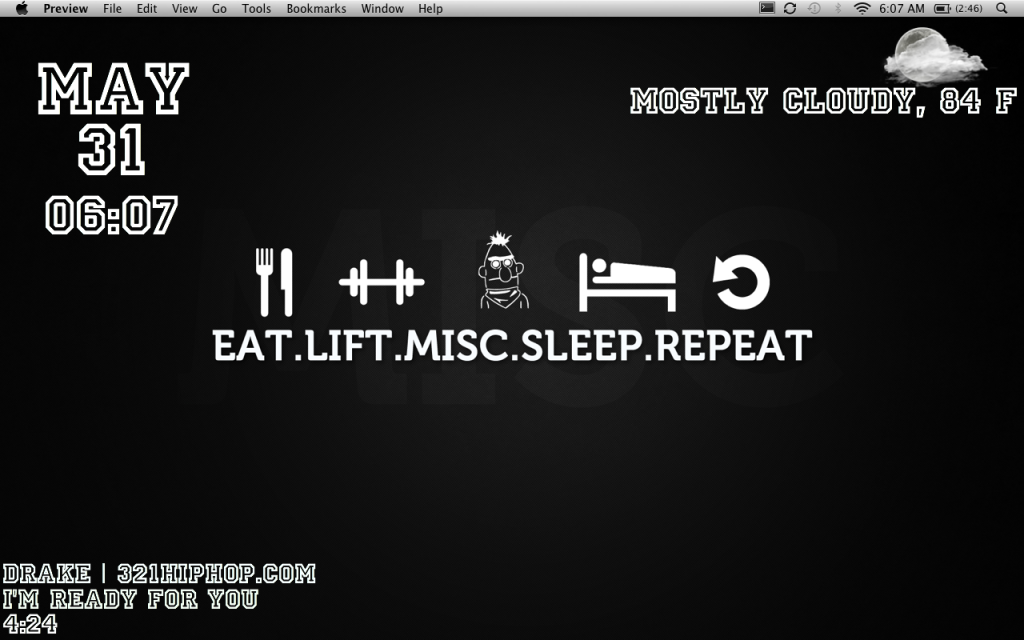Click the 'MOSTLY CLOUDY, 84 F' weather text
The image size is (1024, 640).
click(x=824, y=101)
